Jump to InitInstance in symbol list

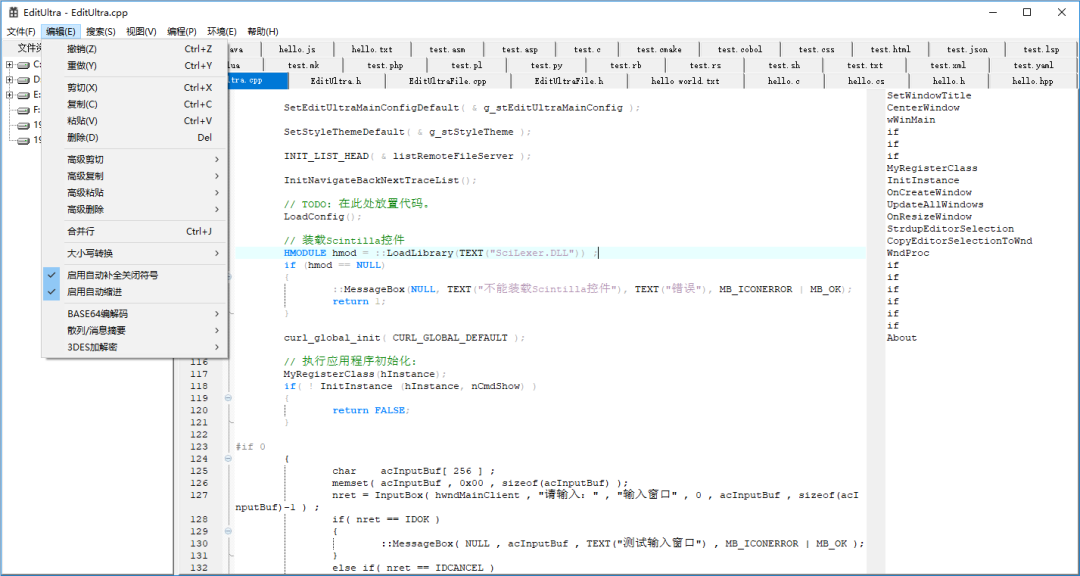tap(923, 181)
